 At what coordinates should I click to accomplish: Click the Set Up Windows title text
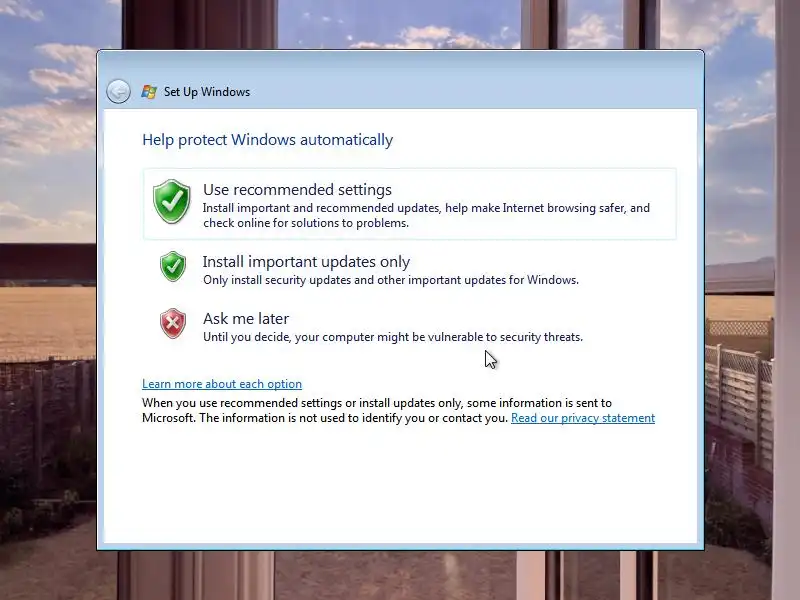207,92
